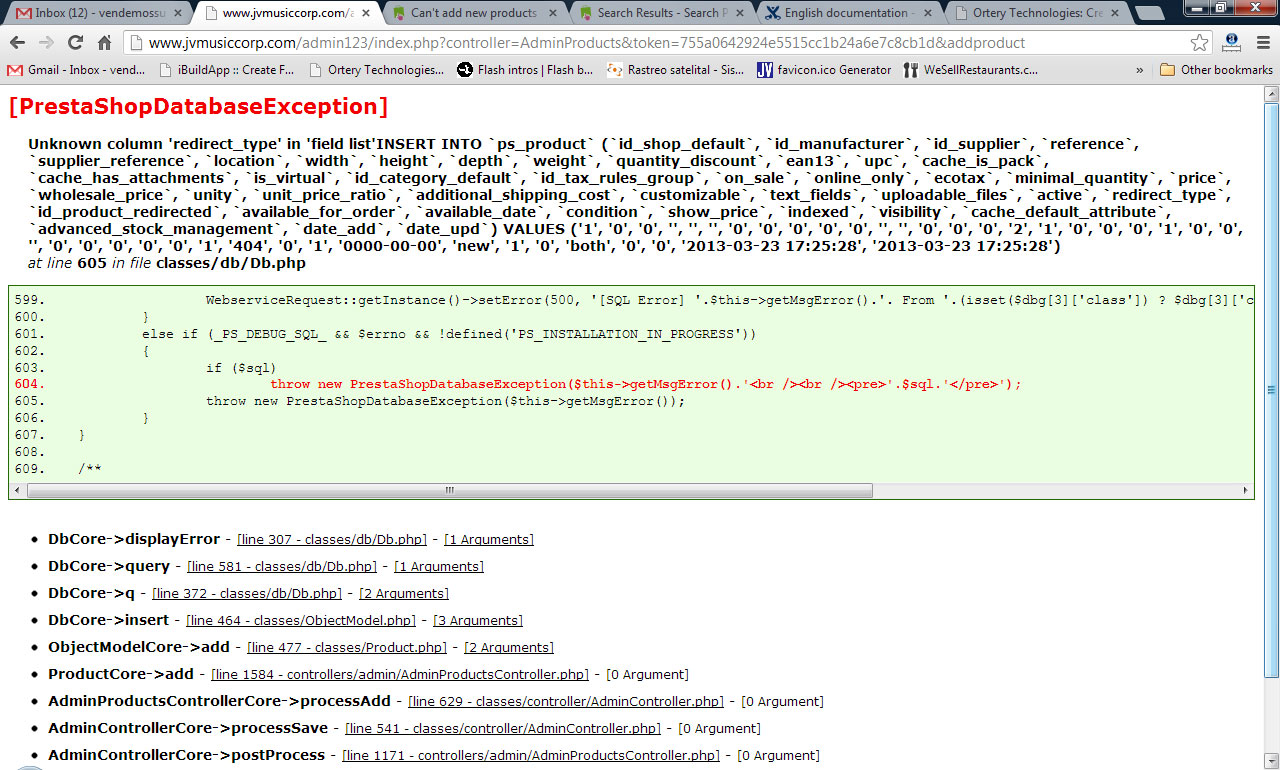This screenshot has height=770, width=1280.
Task: Open the Flash intros bookmark
Action: pyautogui.click(x=525, y=70)
